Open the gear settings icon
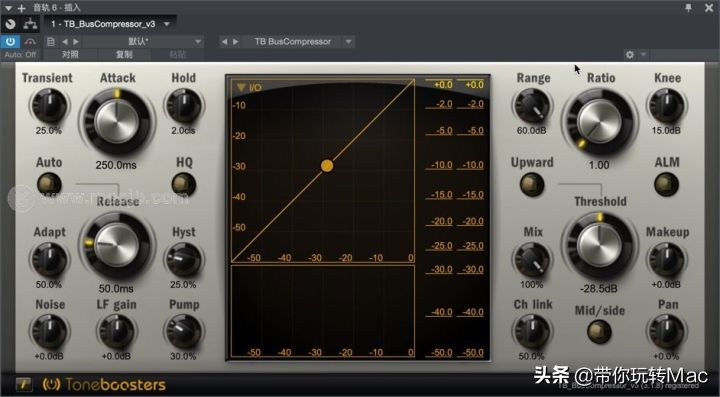 click(630, 55)
